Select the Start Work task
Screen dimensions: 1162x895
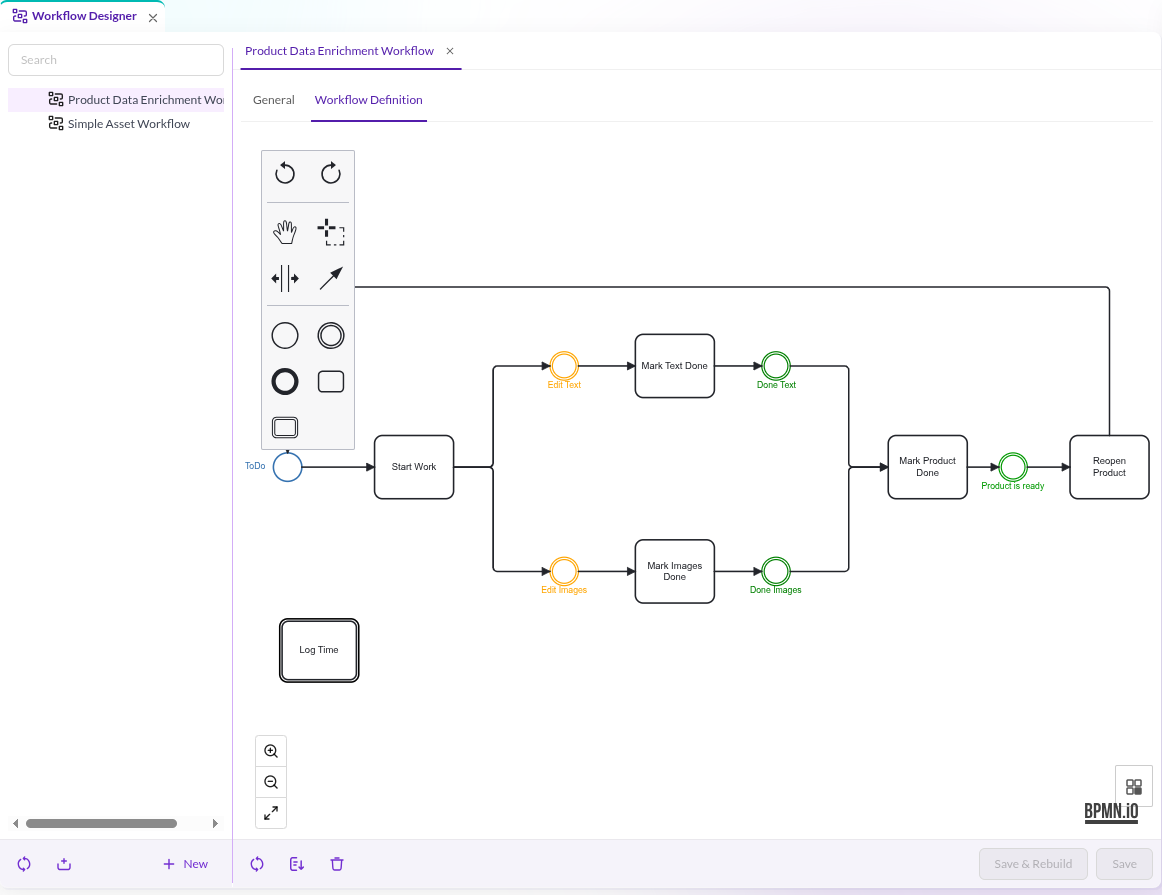[414, 467]
